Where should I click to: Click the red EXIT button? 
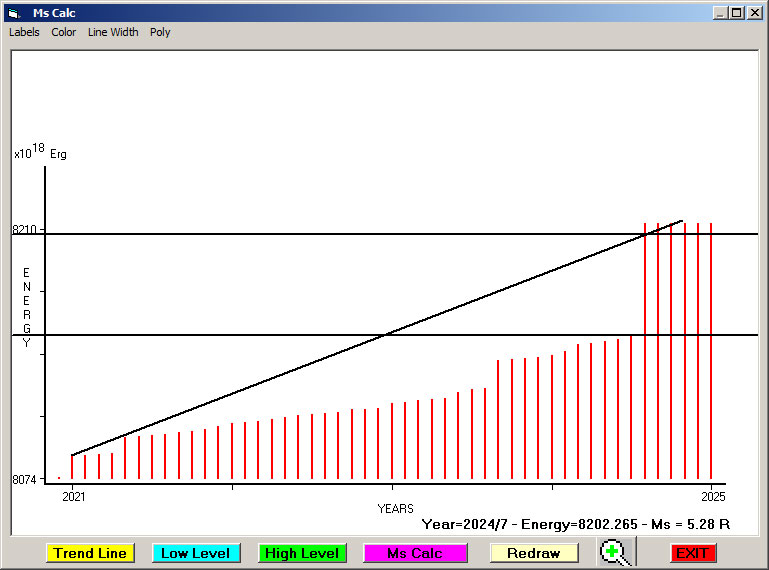(x=691, y=553)
